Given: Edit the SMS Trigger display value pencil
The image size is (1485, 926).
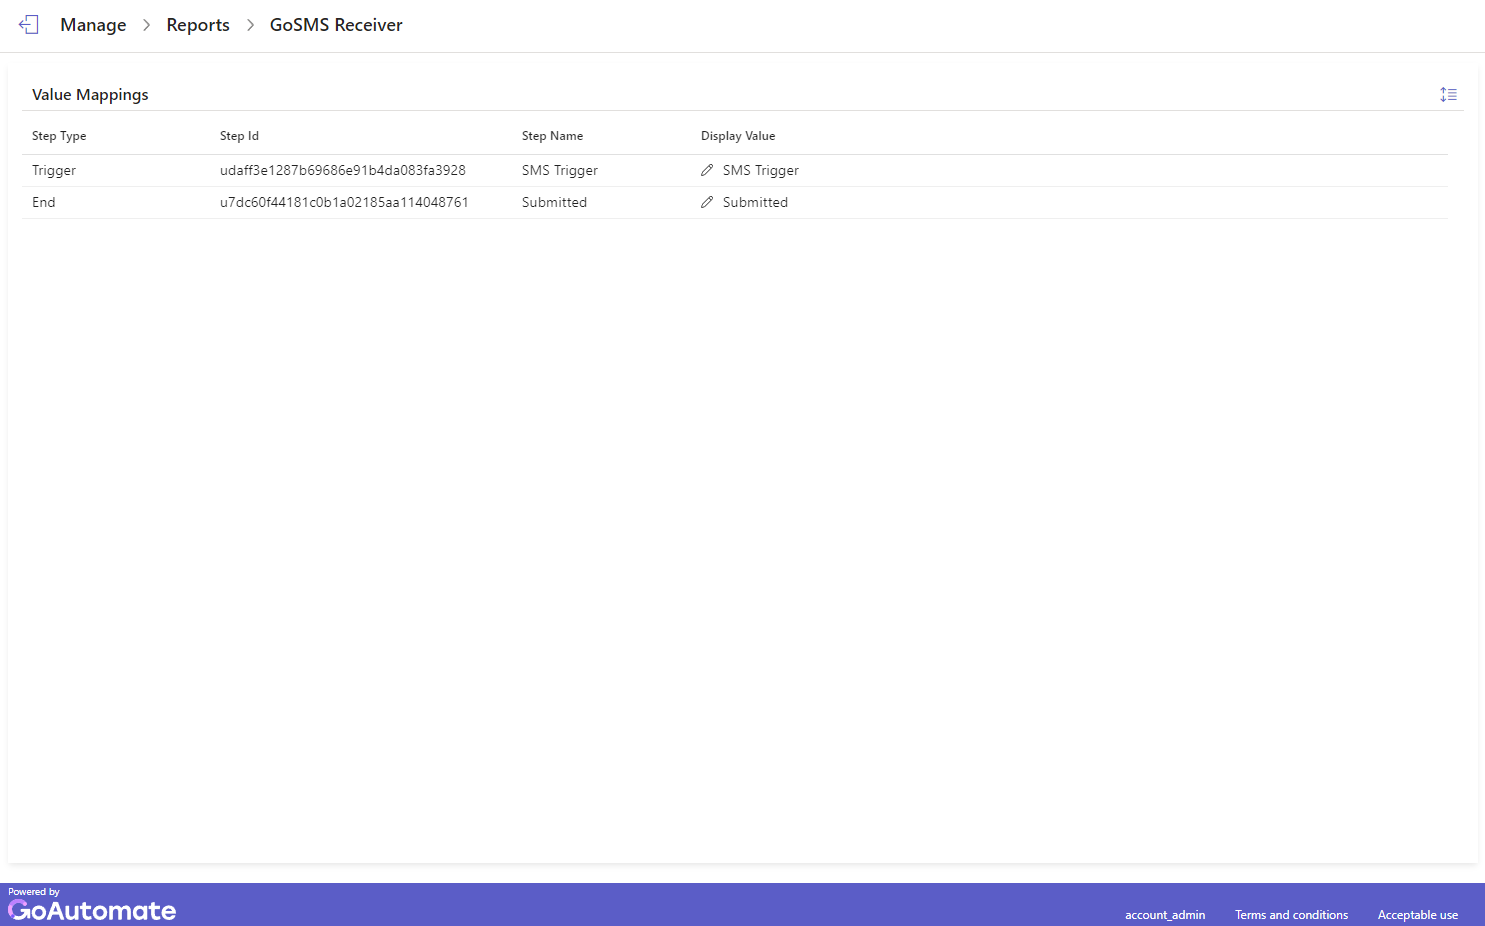Looking at the screenshot, I should coord(707,170).
